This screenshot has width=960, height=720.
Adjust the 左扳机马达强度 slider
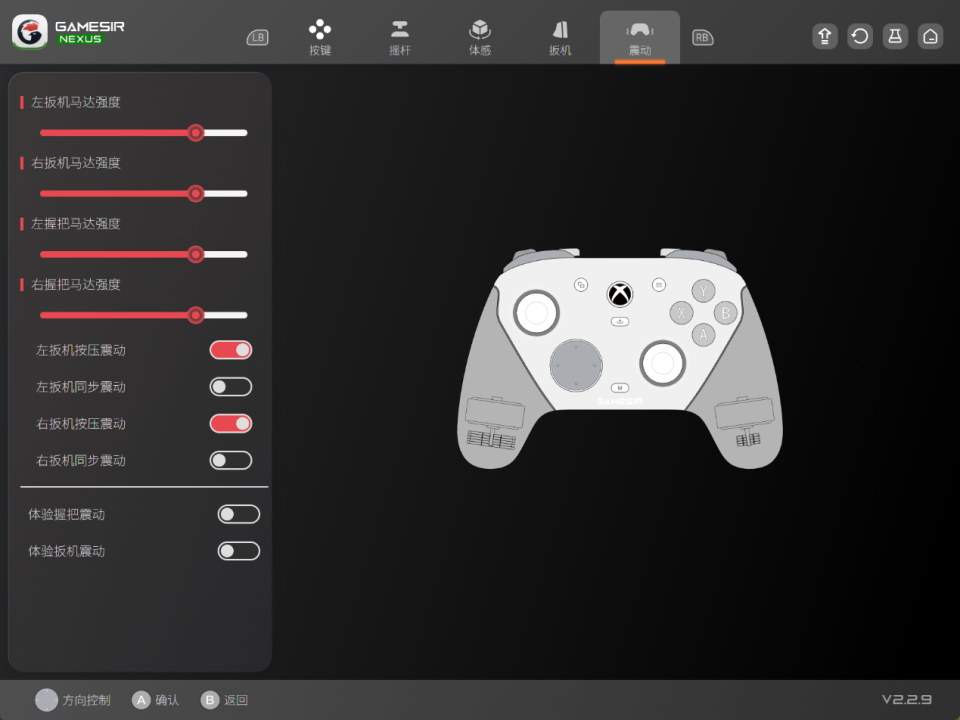(x=144, y=133)
